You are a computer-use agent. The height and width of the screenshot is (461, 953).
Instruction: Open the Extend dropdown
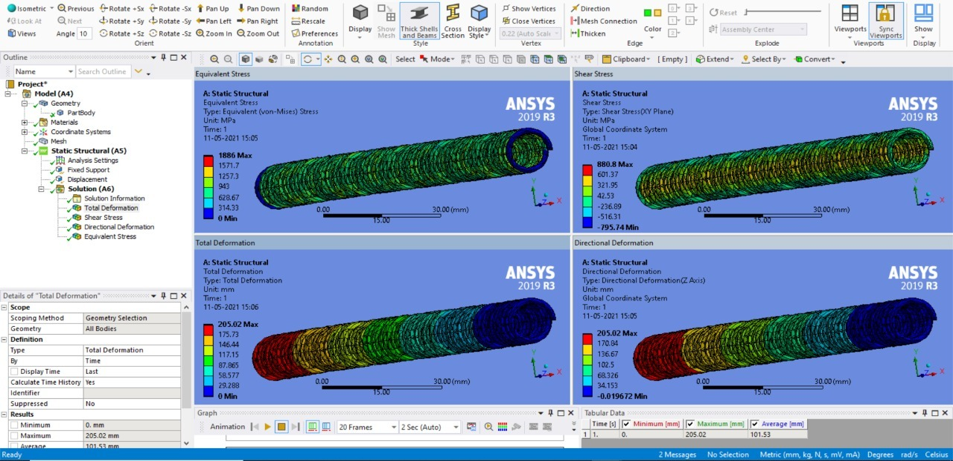(x=715, y=59)
